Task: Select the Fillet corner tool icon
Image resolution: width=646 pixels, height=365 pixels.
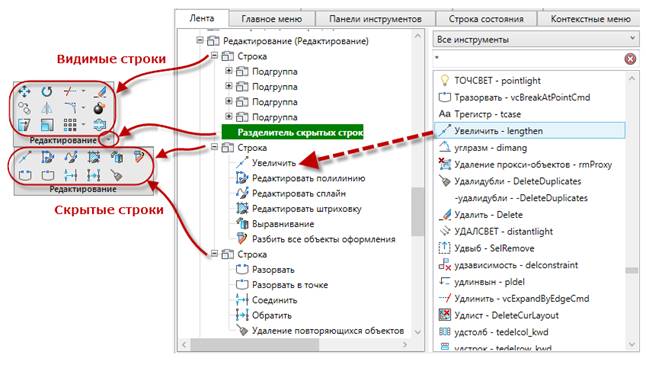Action: click(x=70, y=108)
